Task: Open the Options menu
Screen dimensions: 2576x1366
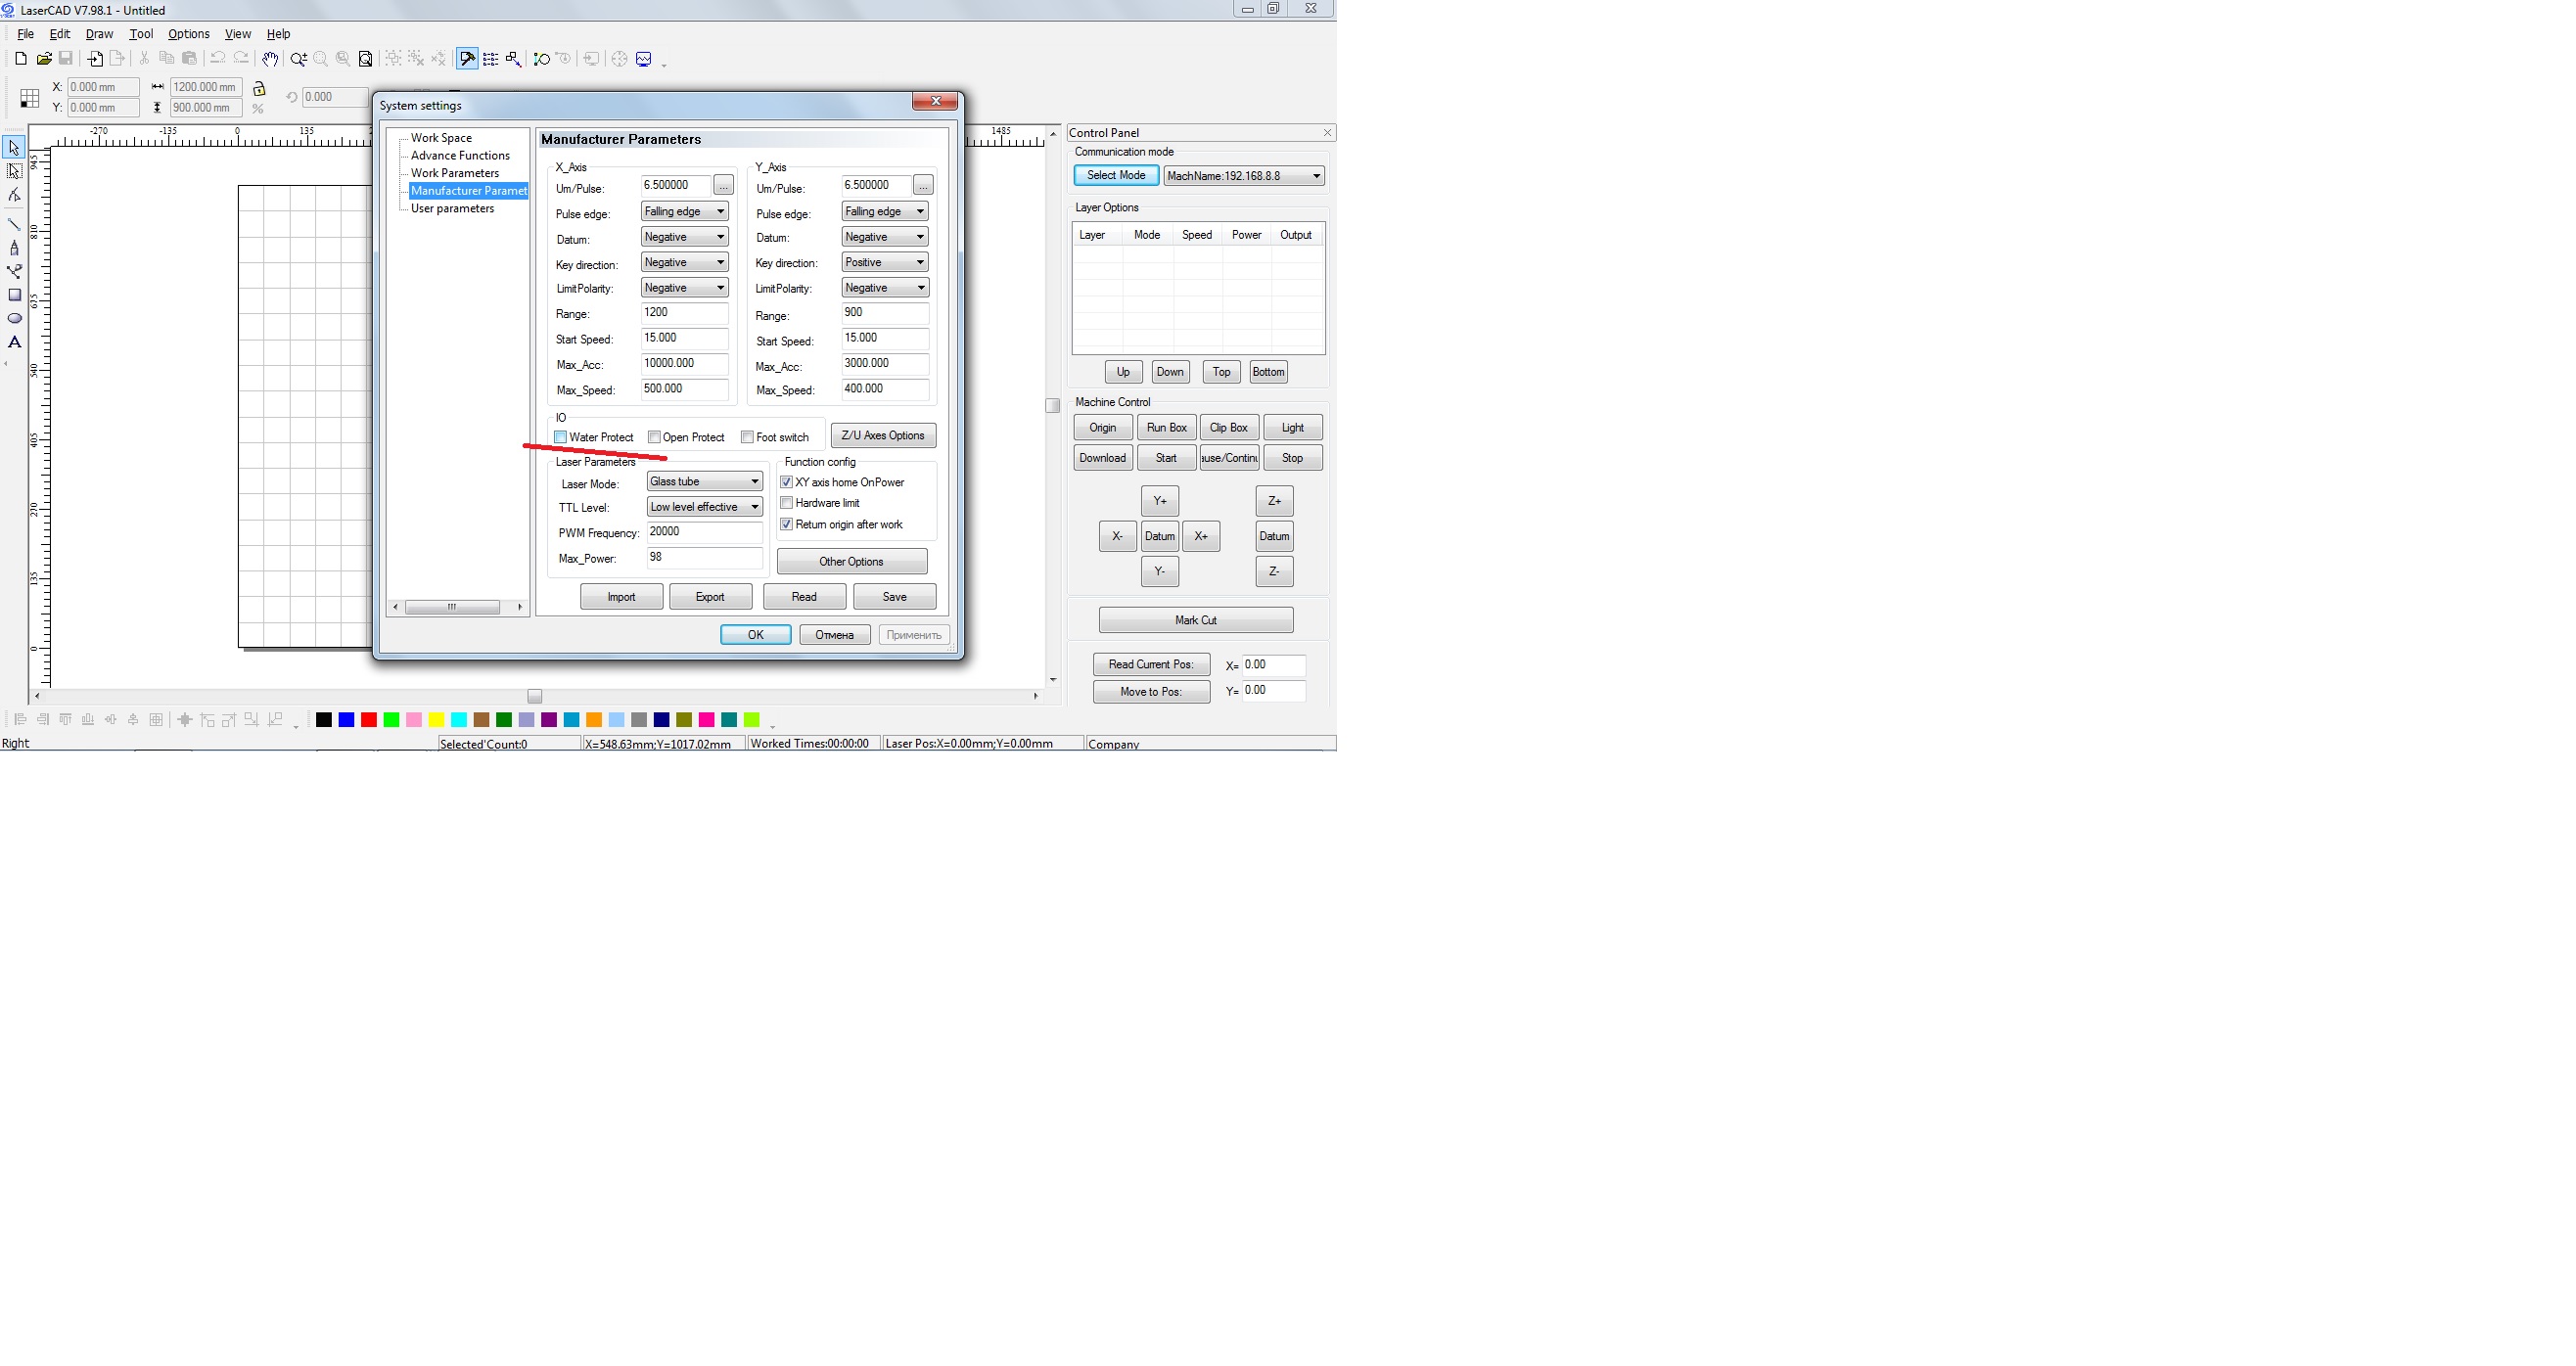Action: (x=188, y=34)
